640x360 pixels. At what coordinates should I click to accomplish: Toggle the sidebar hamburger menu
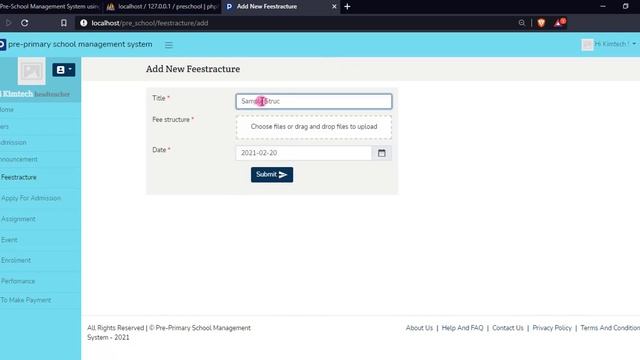(x=169, y=45)
